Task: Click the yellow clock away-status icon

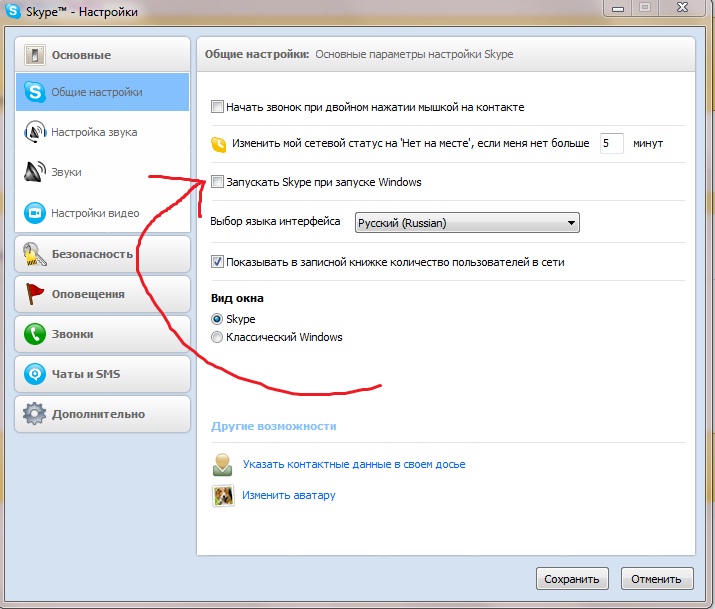Action: click(x=218, y=144)
